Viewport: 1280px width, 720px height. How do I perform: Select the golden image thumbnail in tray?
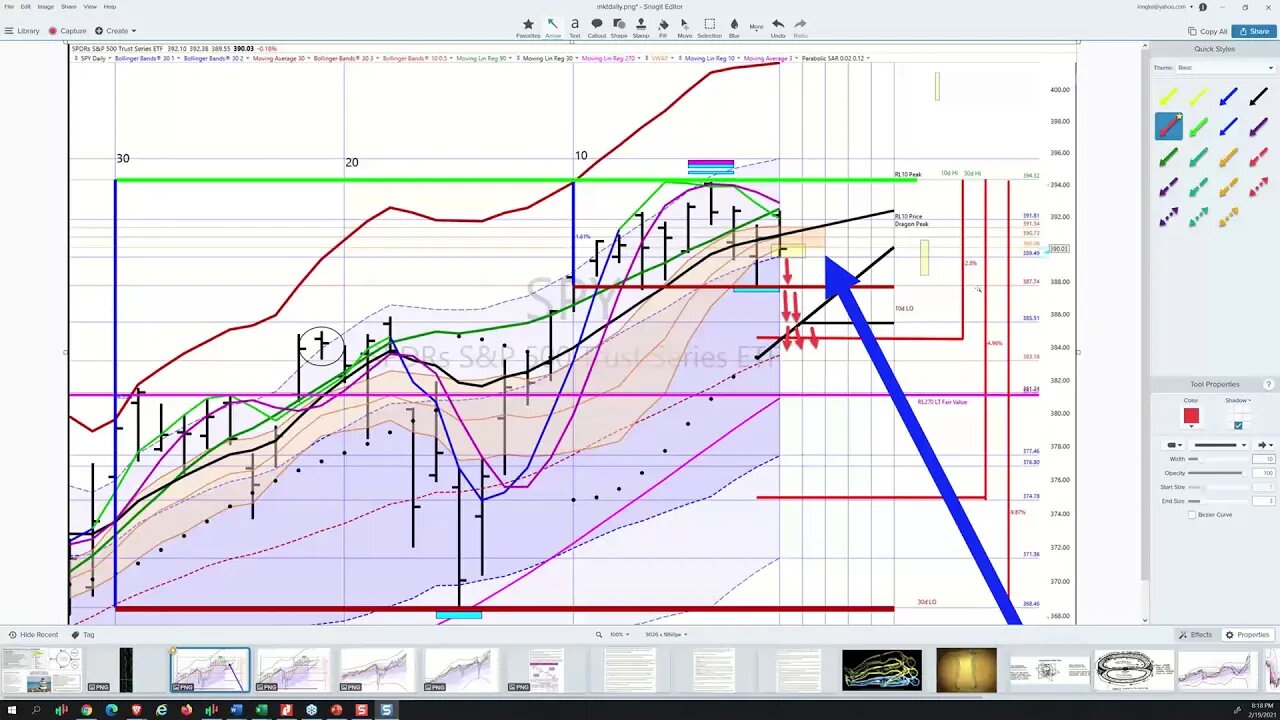point(966,670)
